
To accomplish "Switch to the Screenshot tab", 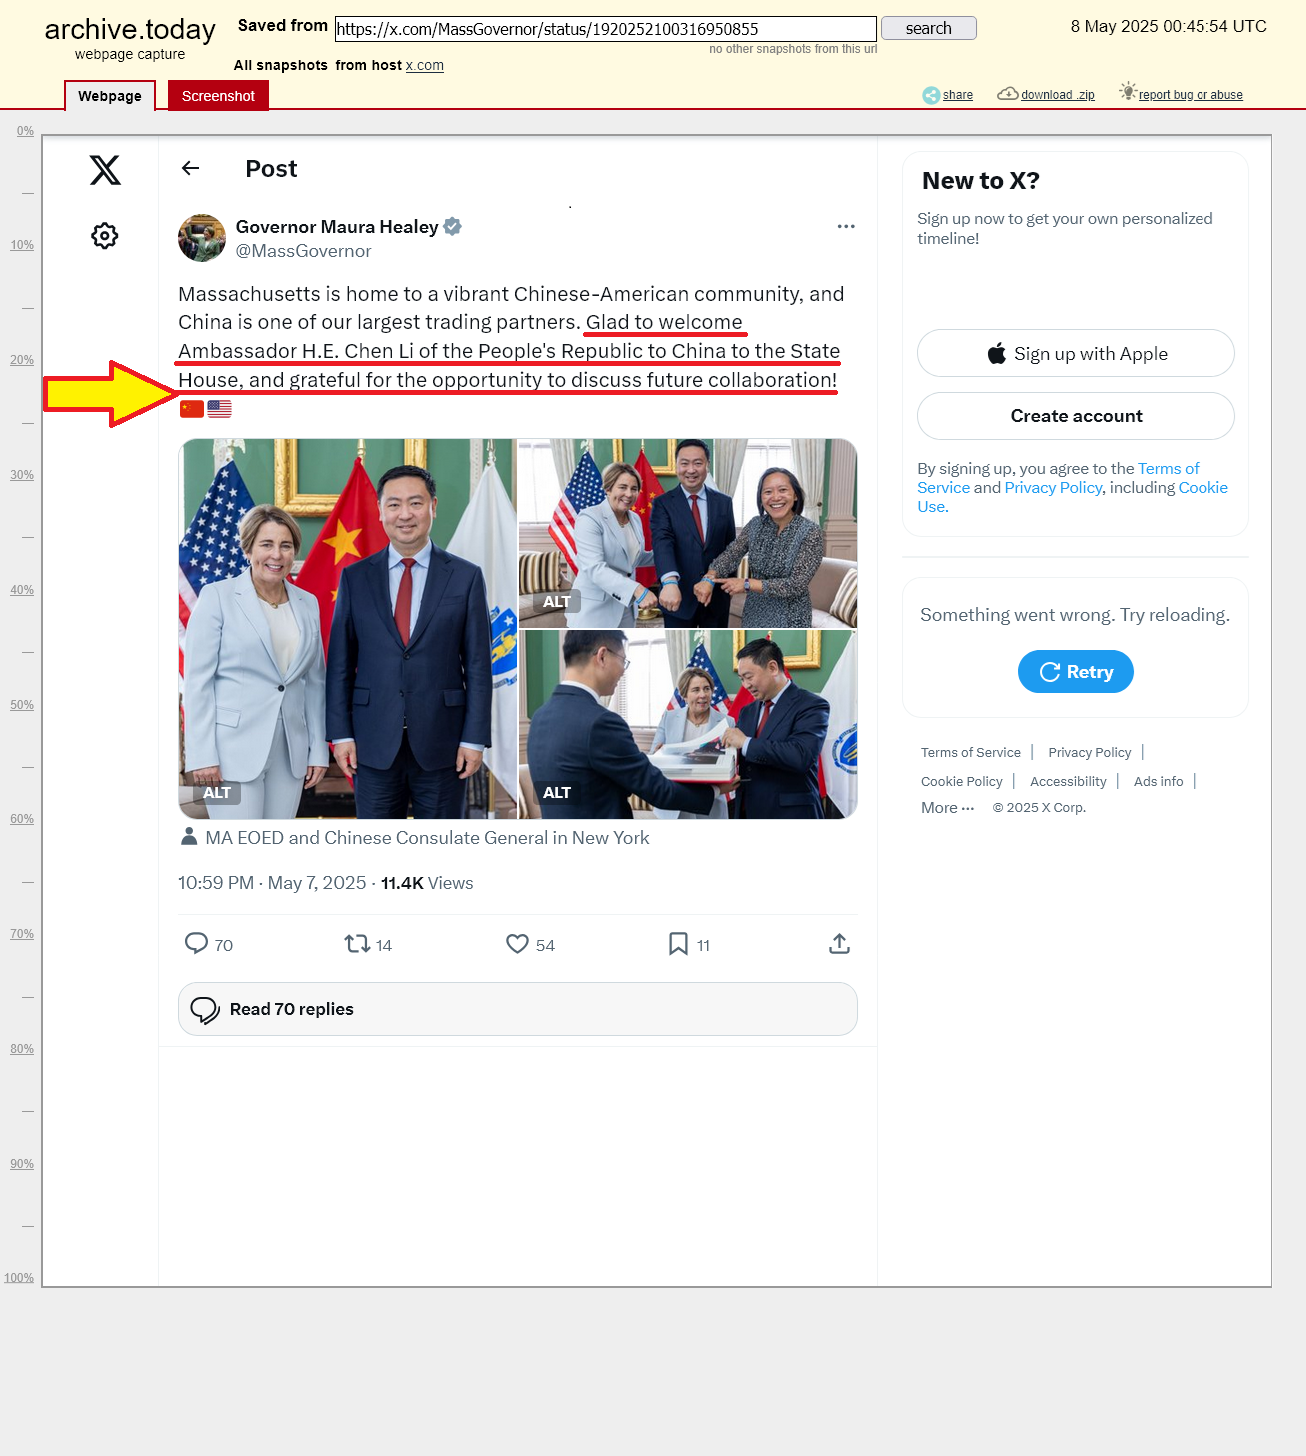I will [218, 96].
